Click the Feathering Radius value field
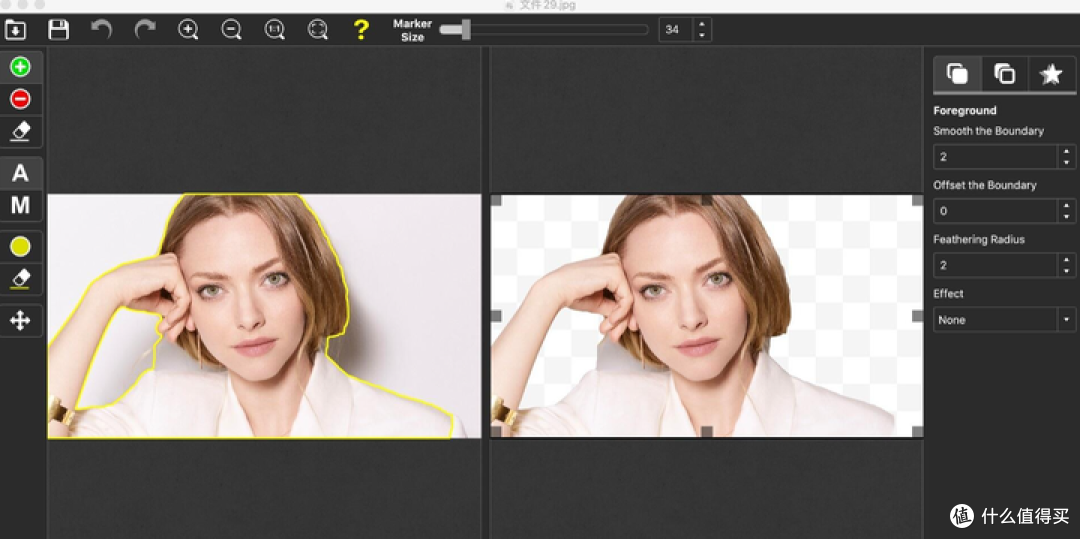Viewport: 1080px width, 539px height. (995, 265)
